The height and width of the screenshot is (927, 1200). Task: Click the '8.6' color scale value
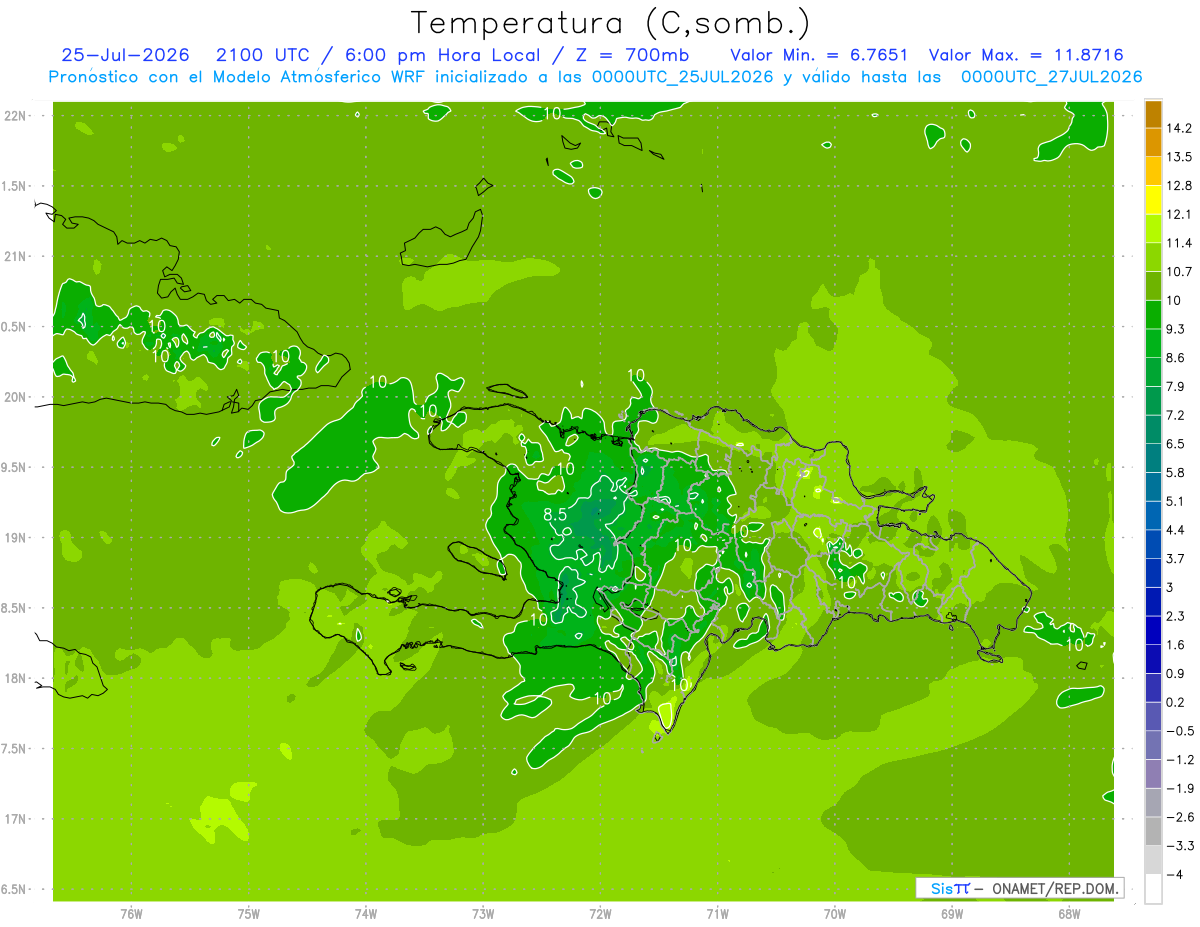1176,358
